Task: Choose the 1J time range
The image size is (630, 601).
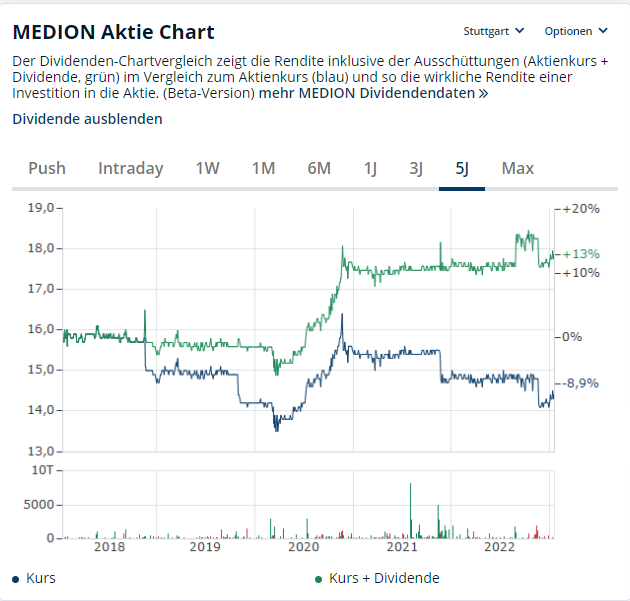Action: 370,168
